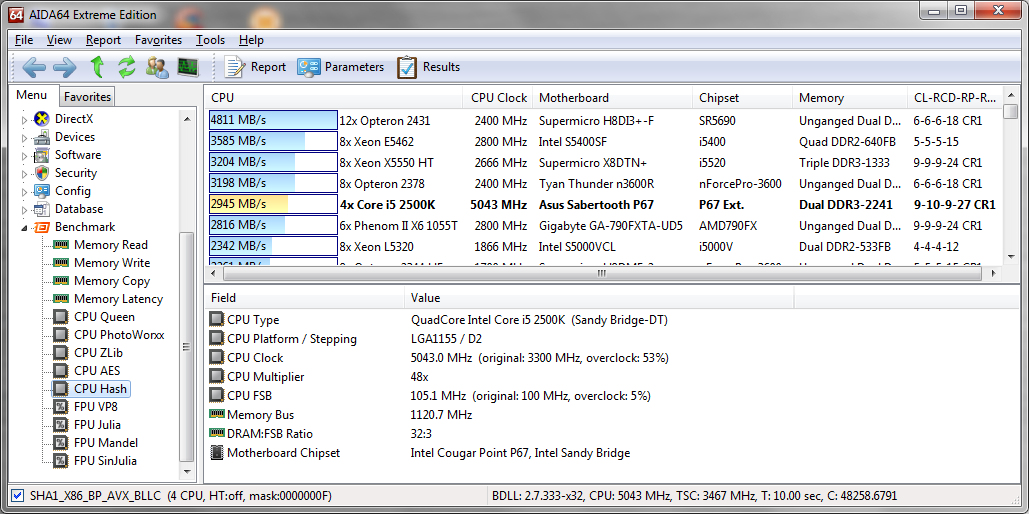Viewport: 1029px width, 514px height.
Task: Go back with the left arrow toolbar icon
Action: [34, 67]
